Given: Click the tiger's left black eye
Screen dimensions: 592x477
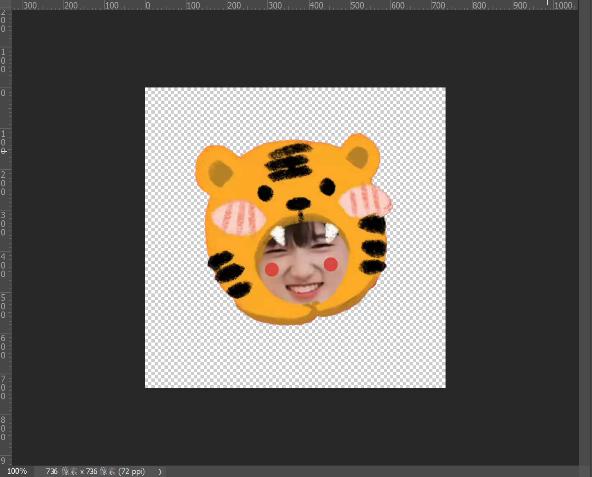Looking at the screenshot, I should click(265, 193).
